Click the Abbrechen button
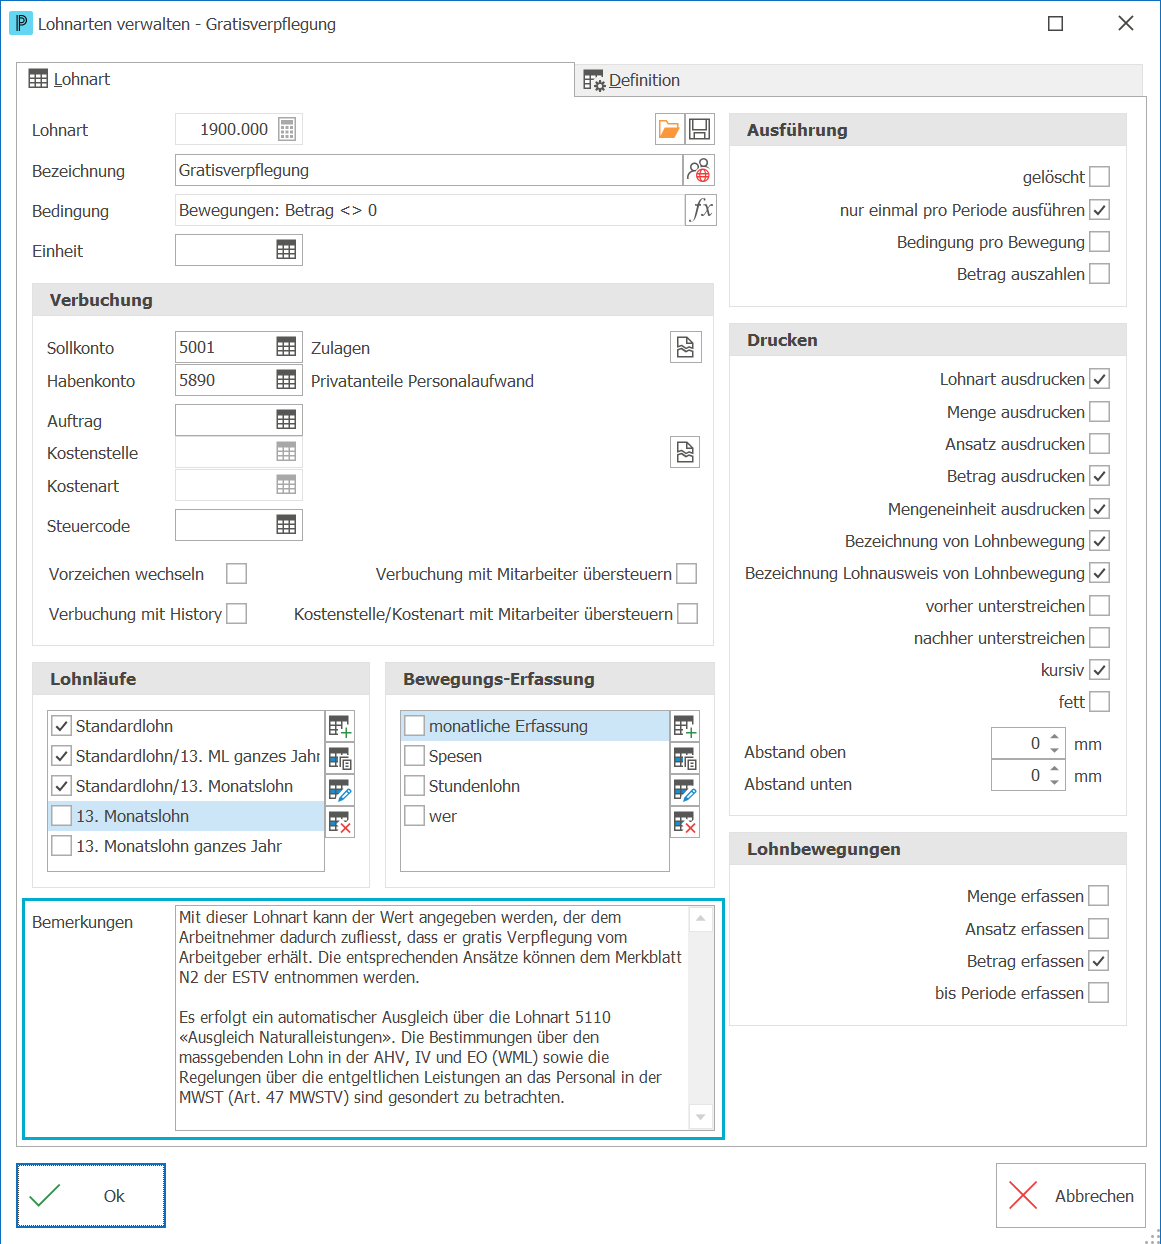Image resolution: width=1161 pixels, height=1244 pixels. tap(1071, 1195)
